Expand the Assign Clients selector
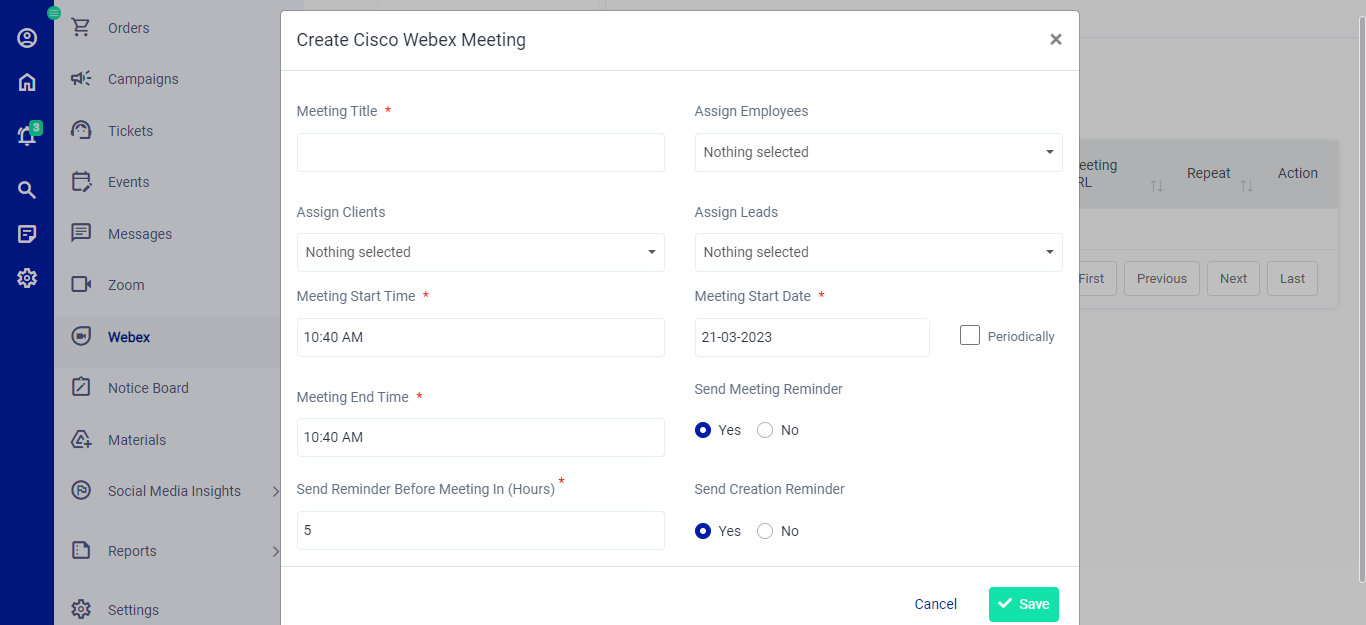 click(x=480, y=252)
